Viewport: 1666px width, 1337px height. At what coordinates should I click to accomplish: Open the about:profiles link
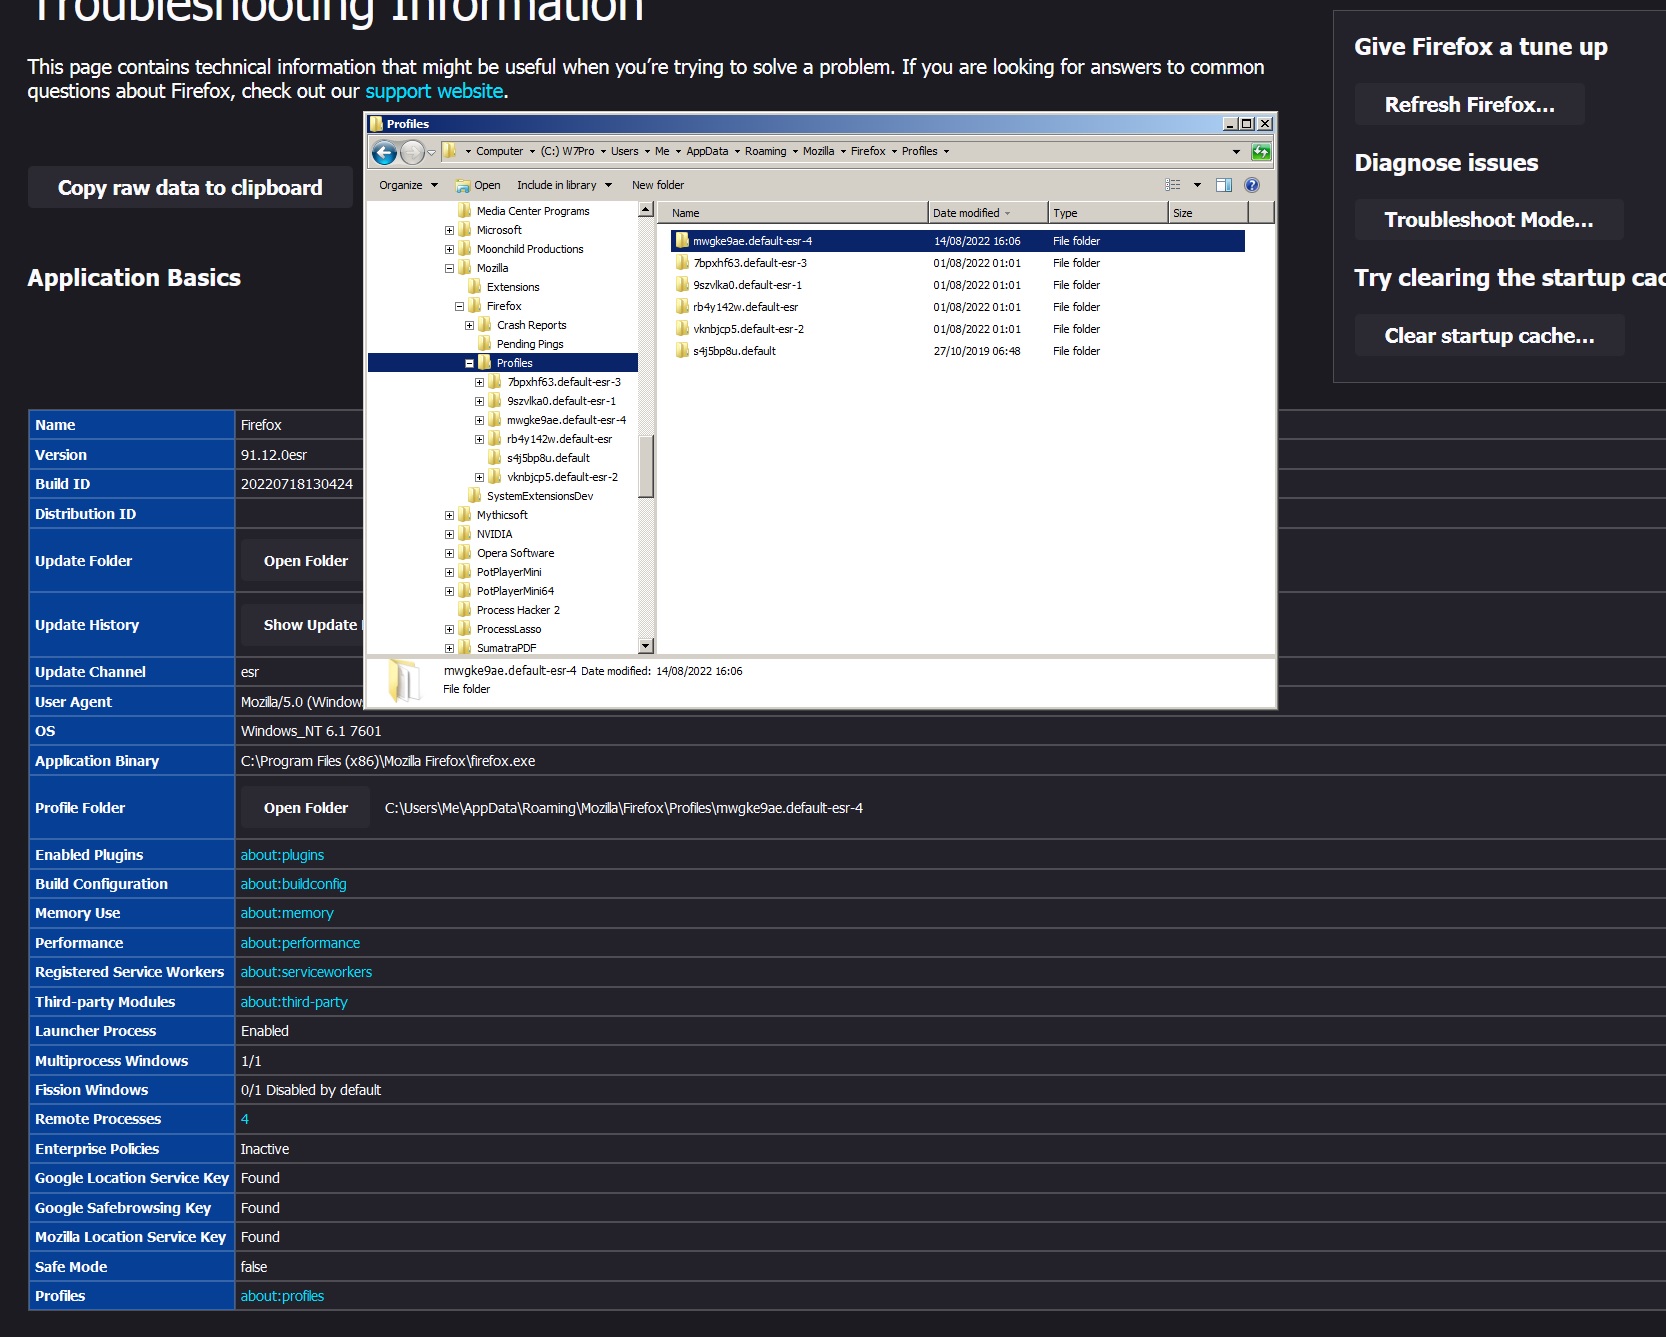(282, 1296)
